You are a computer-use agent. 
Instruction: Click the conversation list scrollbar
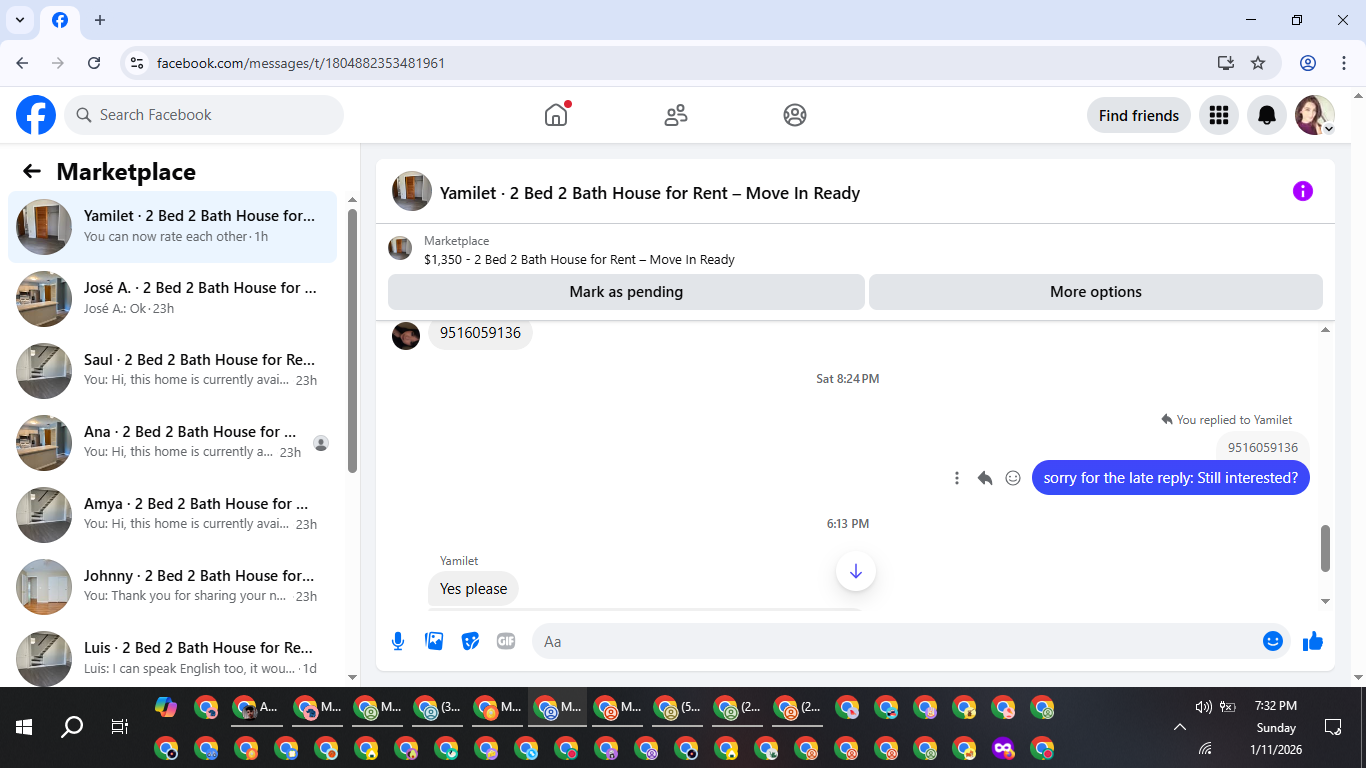pos(352,340)
